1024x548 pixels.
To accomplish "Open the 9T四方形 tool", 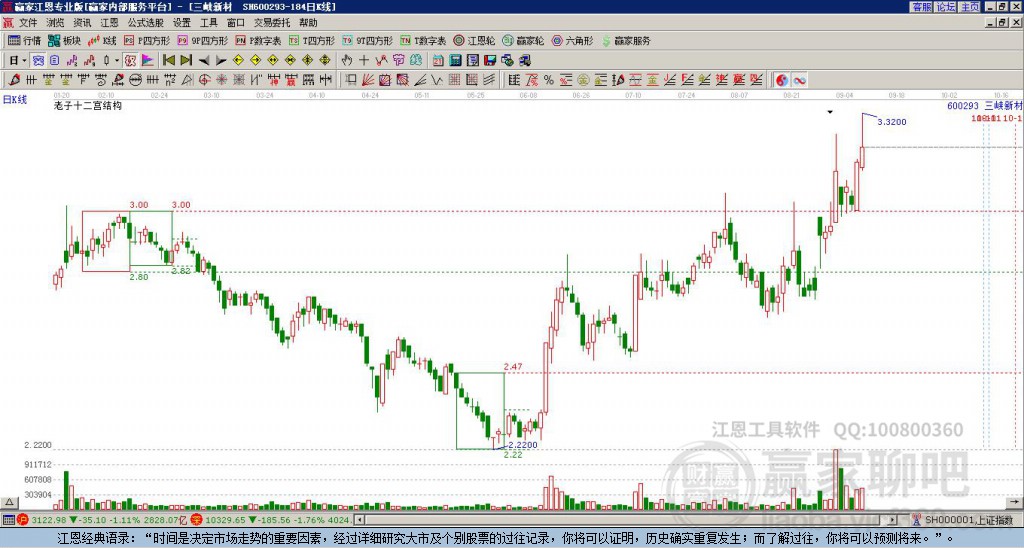I will (368, 40).
